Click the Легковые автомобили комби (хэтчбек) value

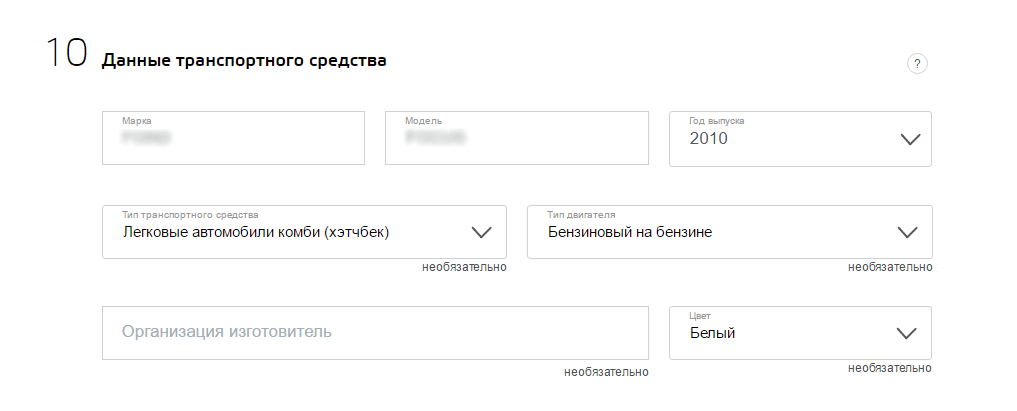(255, 233)
